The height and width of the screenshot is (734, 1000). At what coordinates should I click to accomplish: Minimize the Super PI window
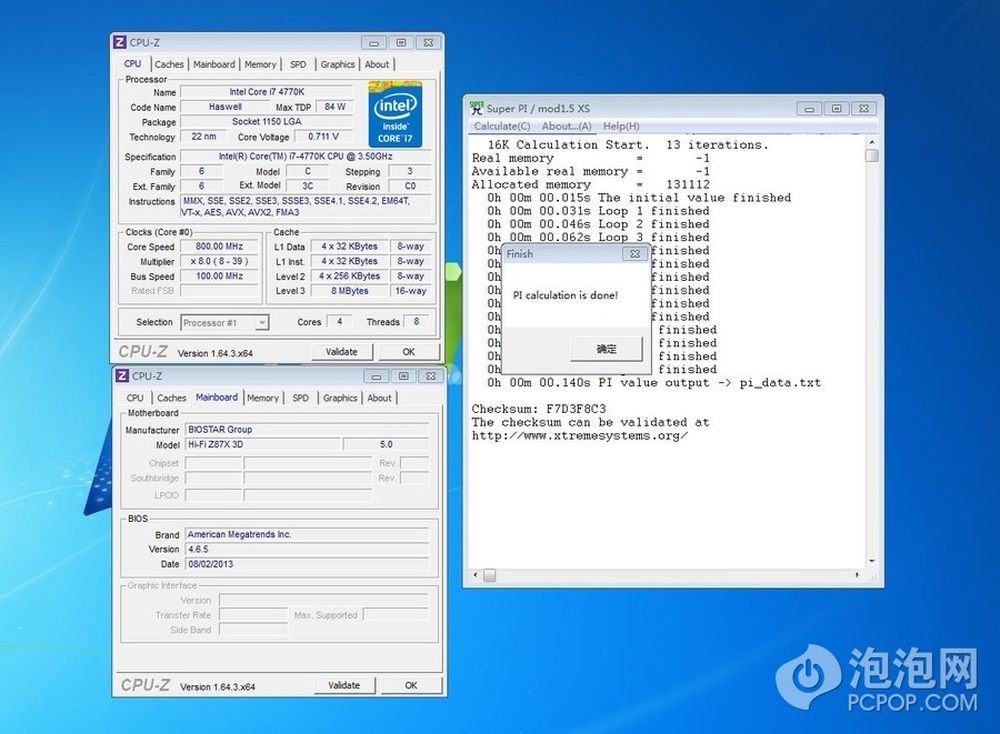click(x=809, y=108)
